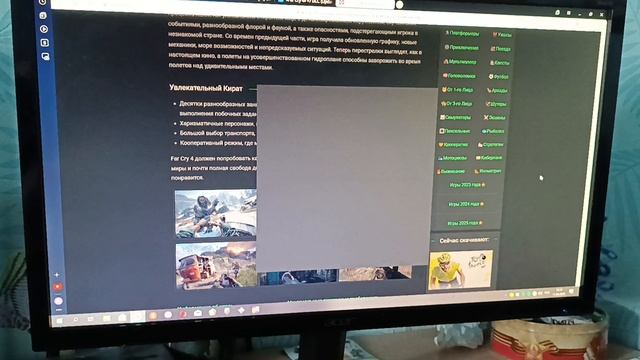640x360 pixels.
Task: Click the plus icon in browser sidebar
Action: 57,275
